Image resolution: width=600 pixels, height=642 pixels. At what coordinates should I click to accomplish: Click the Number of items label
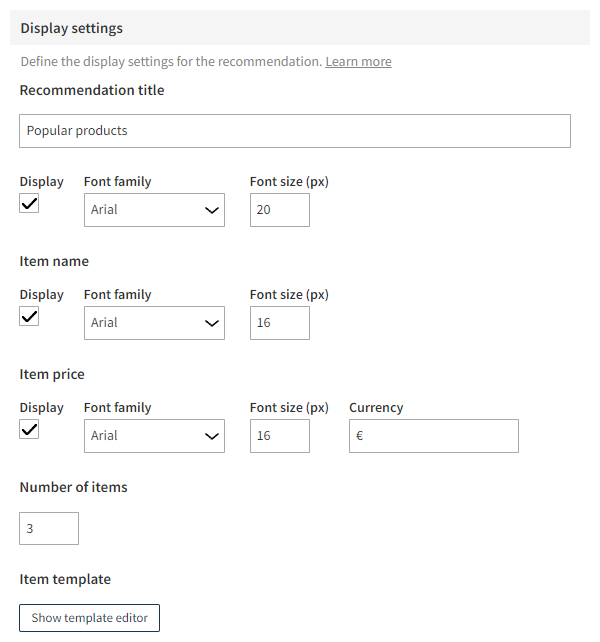point(73,488)
